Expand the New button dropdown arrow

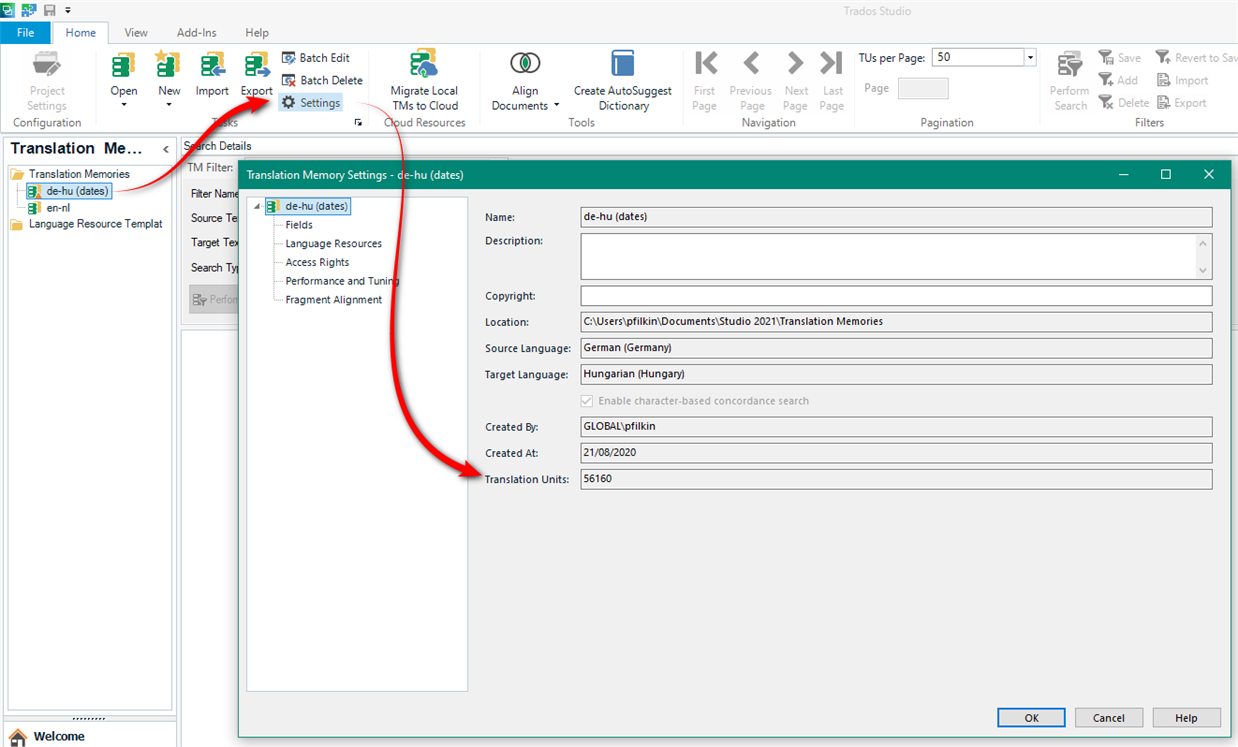(x=168, y=105)
